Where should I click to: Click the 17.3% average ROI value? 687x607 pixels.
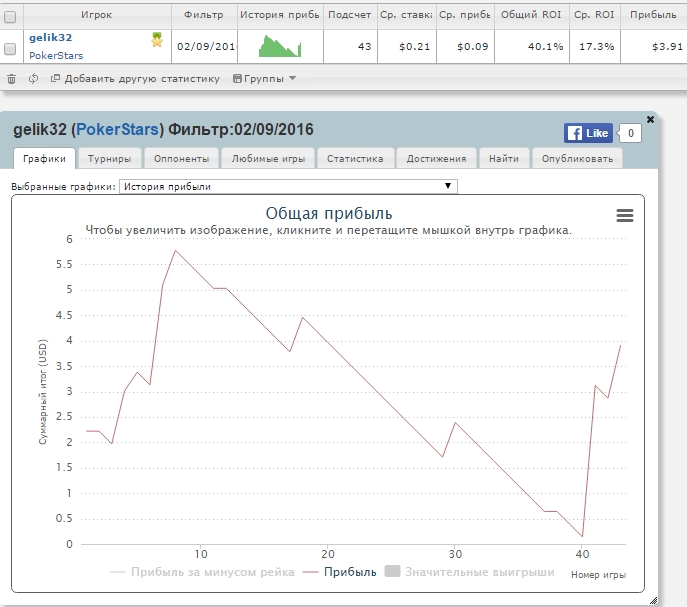597,46
